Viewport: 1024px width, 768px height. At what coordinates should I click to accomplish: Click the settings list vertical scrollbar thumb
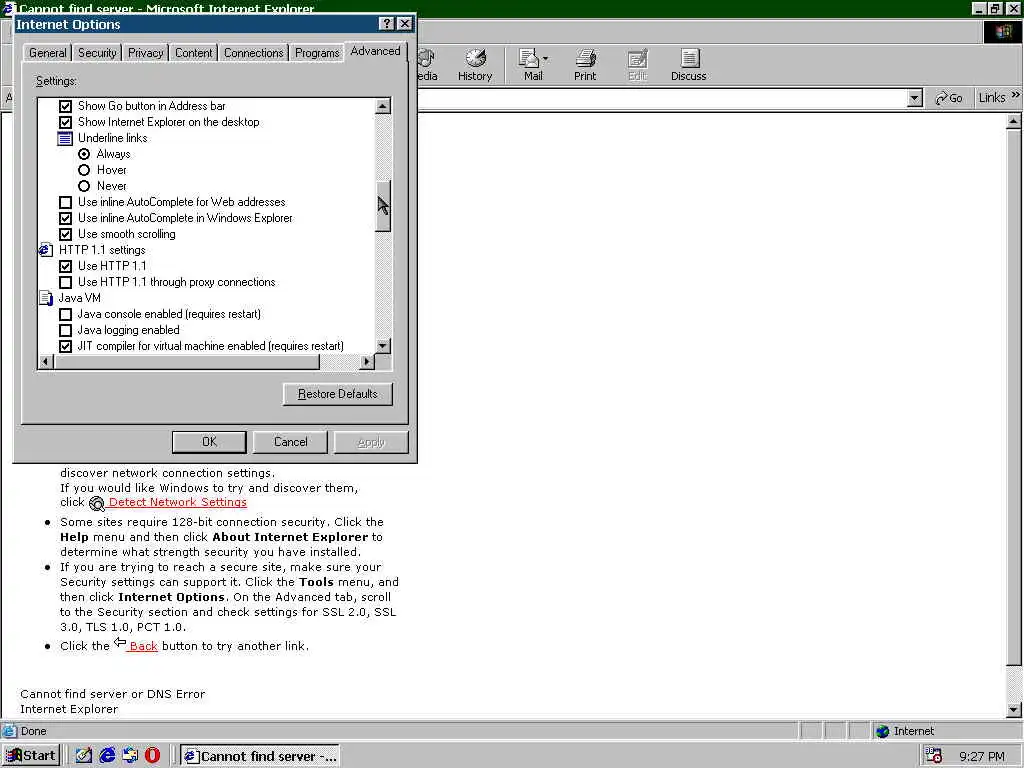point(383,206)
